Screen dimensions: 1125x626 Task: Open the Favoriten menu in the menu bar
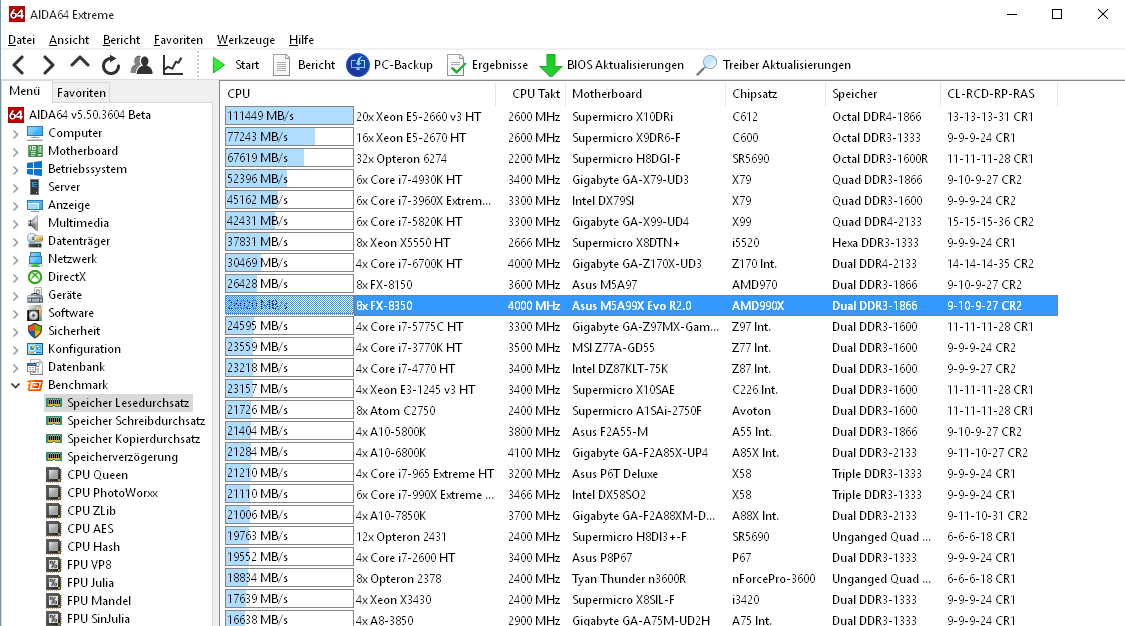[178, 40]
